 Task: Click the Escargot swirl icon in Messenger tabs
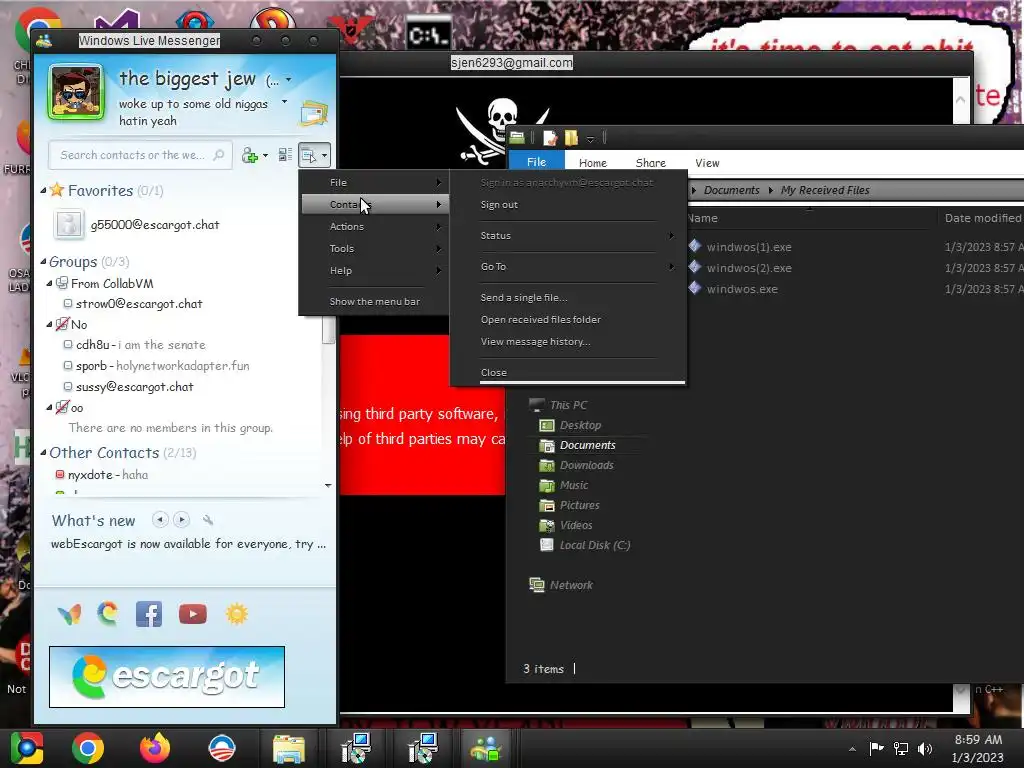point(108,614)
